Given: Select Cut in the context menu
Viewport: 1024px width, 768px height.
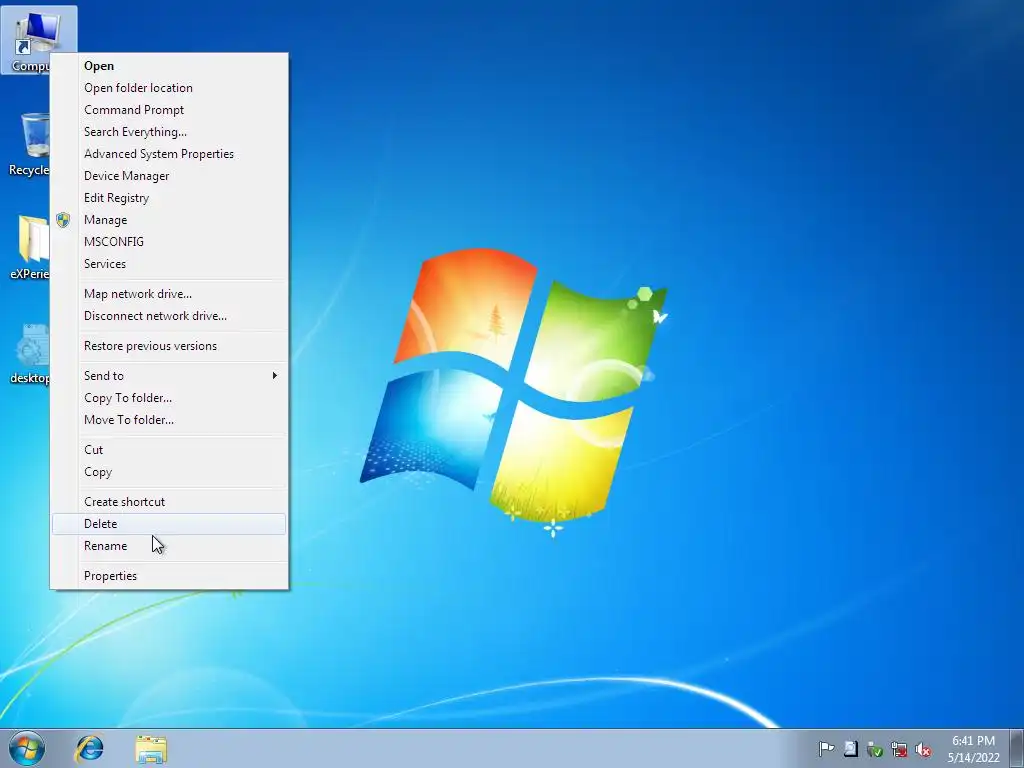Looking at the screenshot, I should (169, 450).
